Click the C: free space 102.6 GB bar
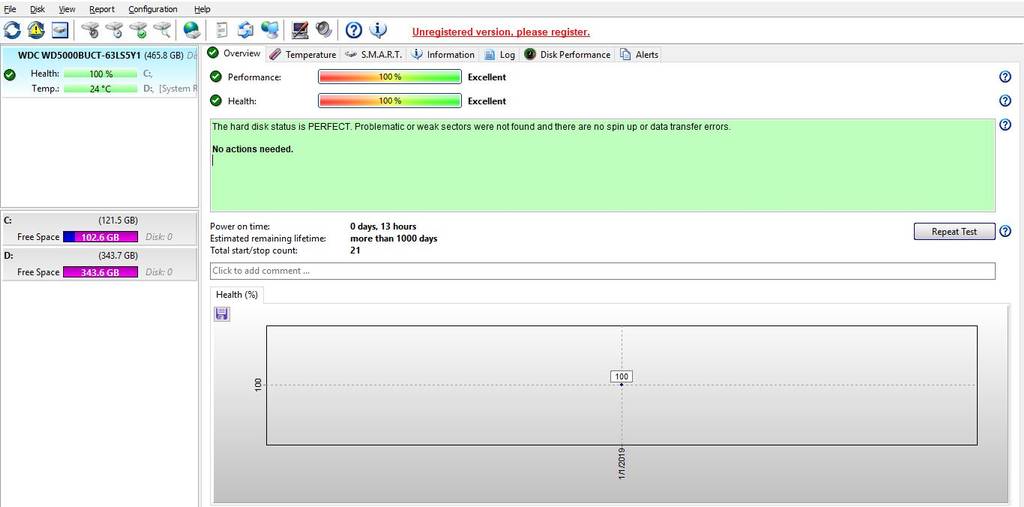 click(101, 237)
